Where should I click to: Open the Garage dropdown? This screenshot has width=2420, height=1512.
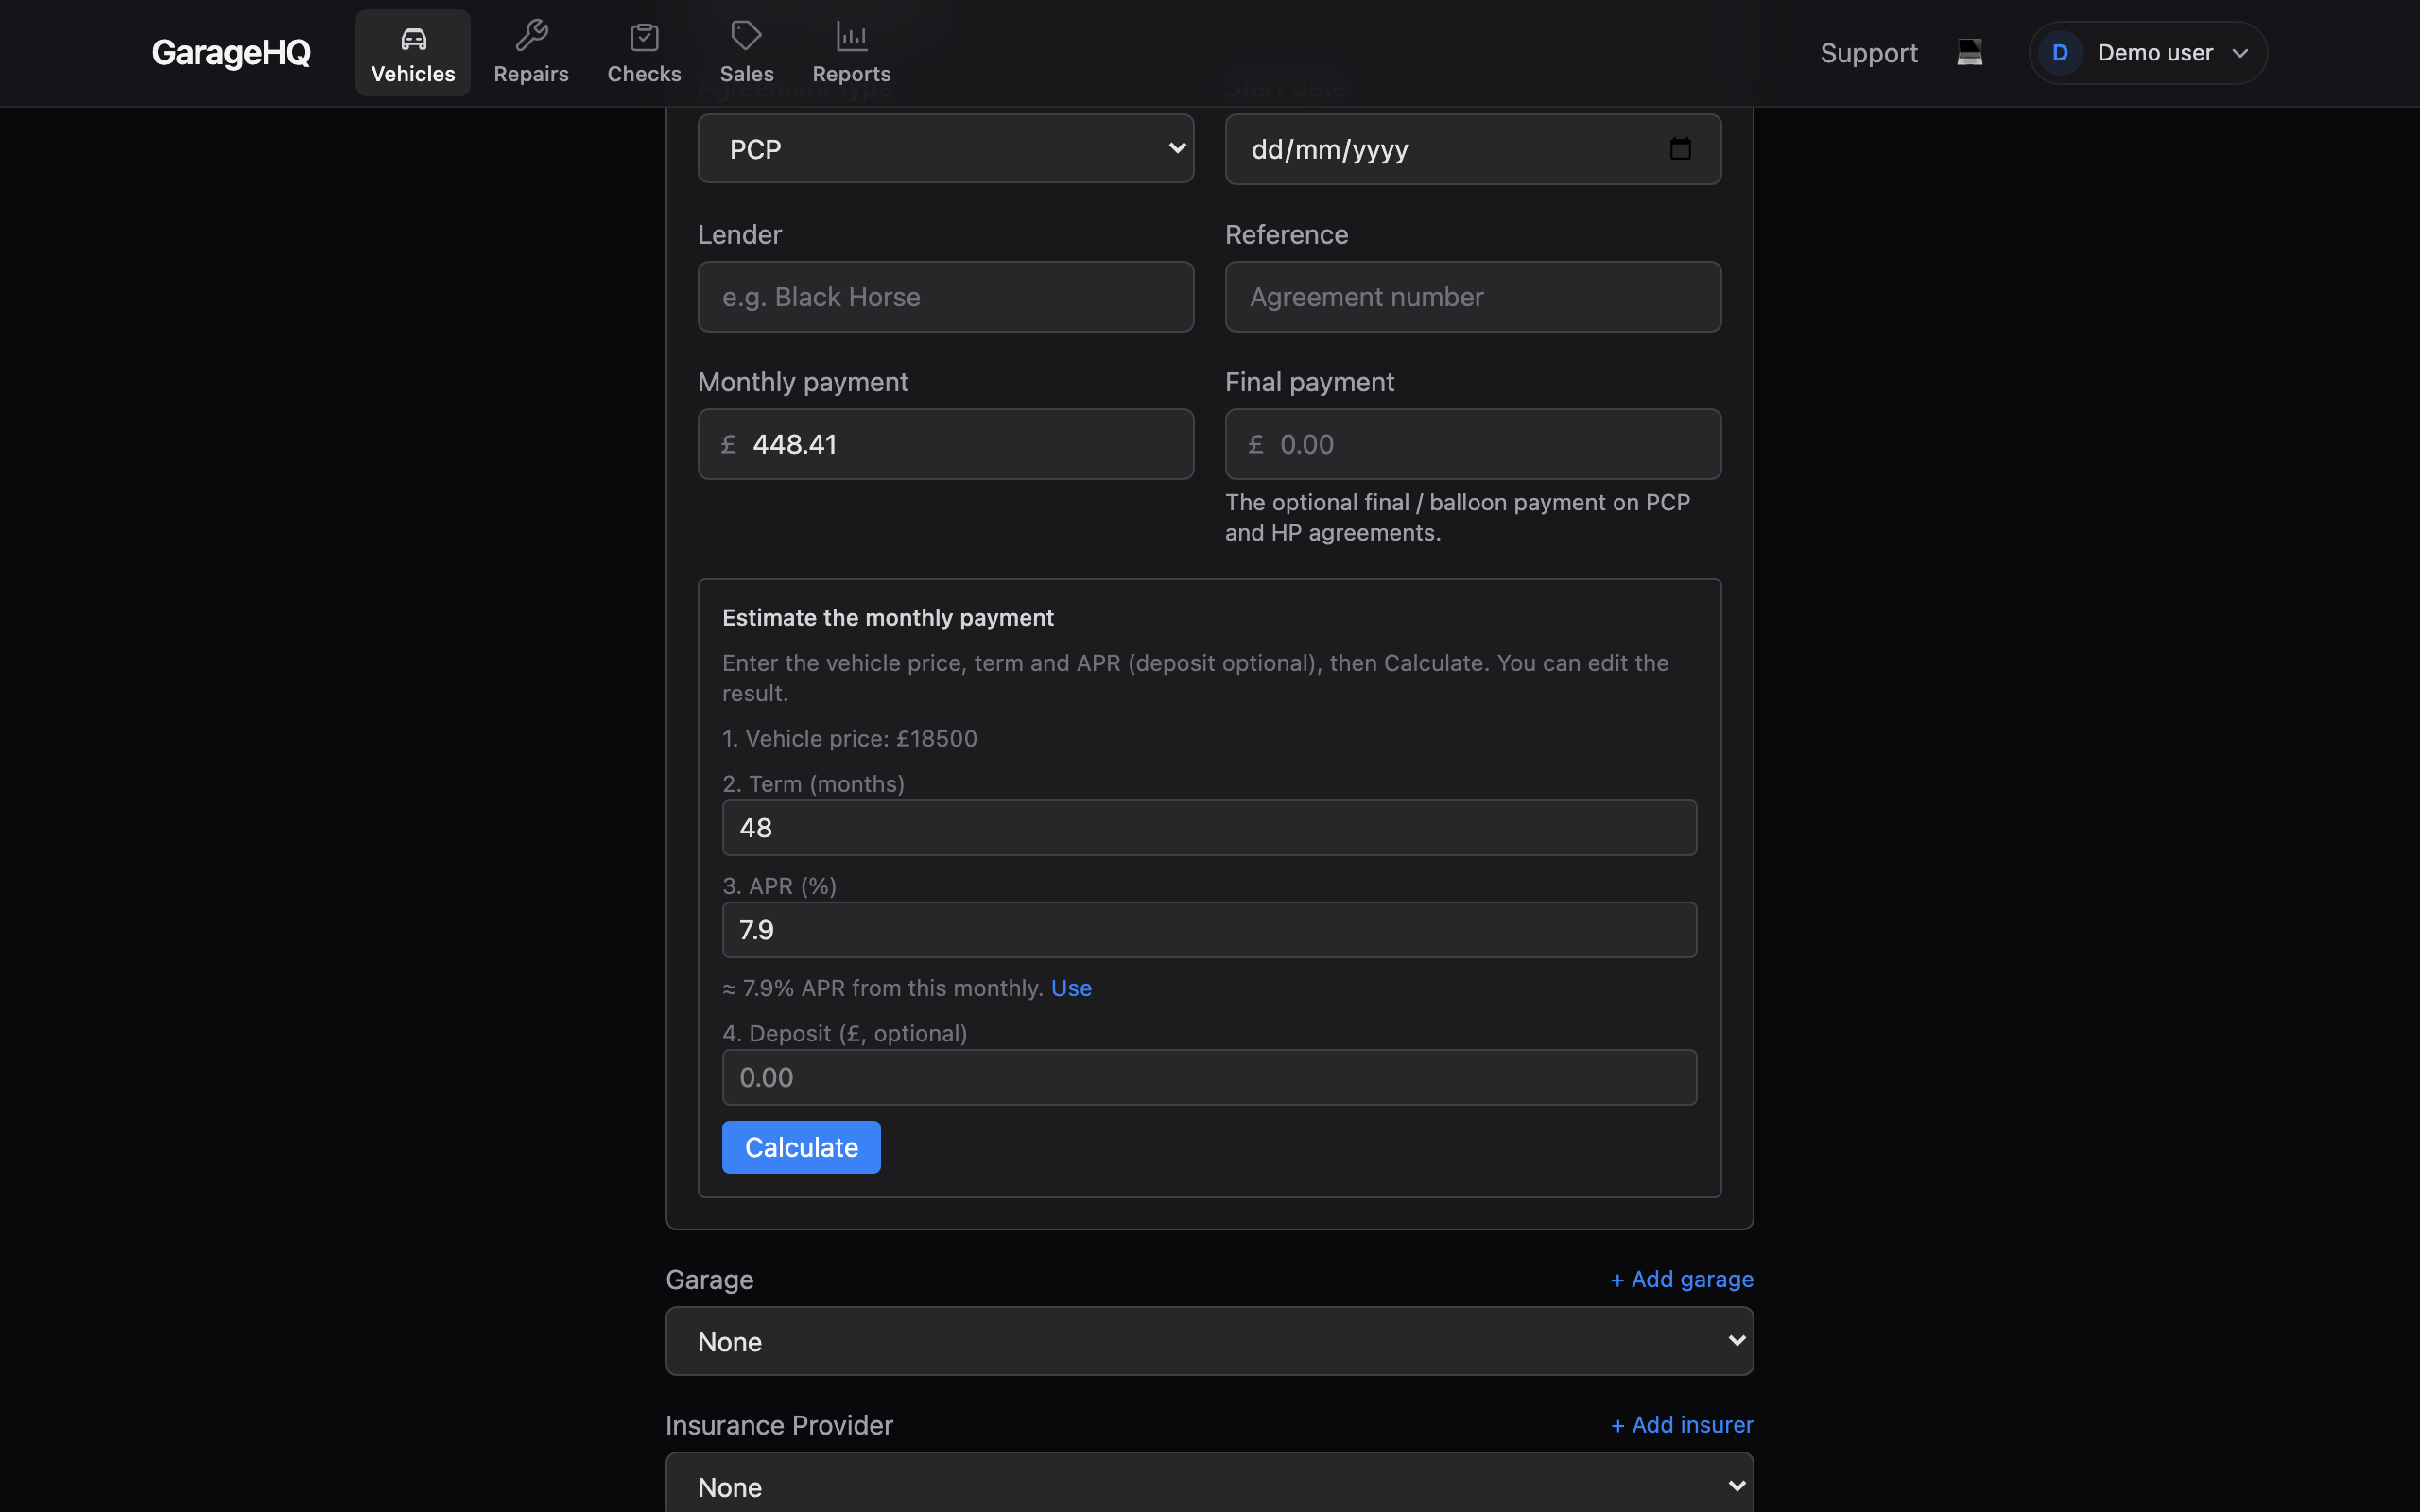click(1209, 1341)
